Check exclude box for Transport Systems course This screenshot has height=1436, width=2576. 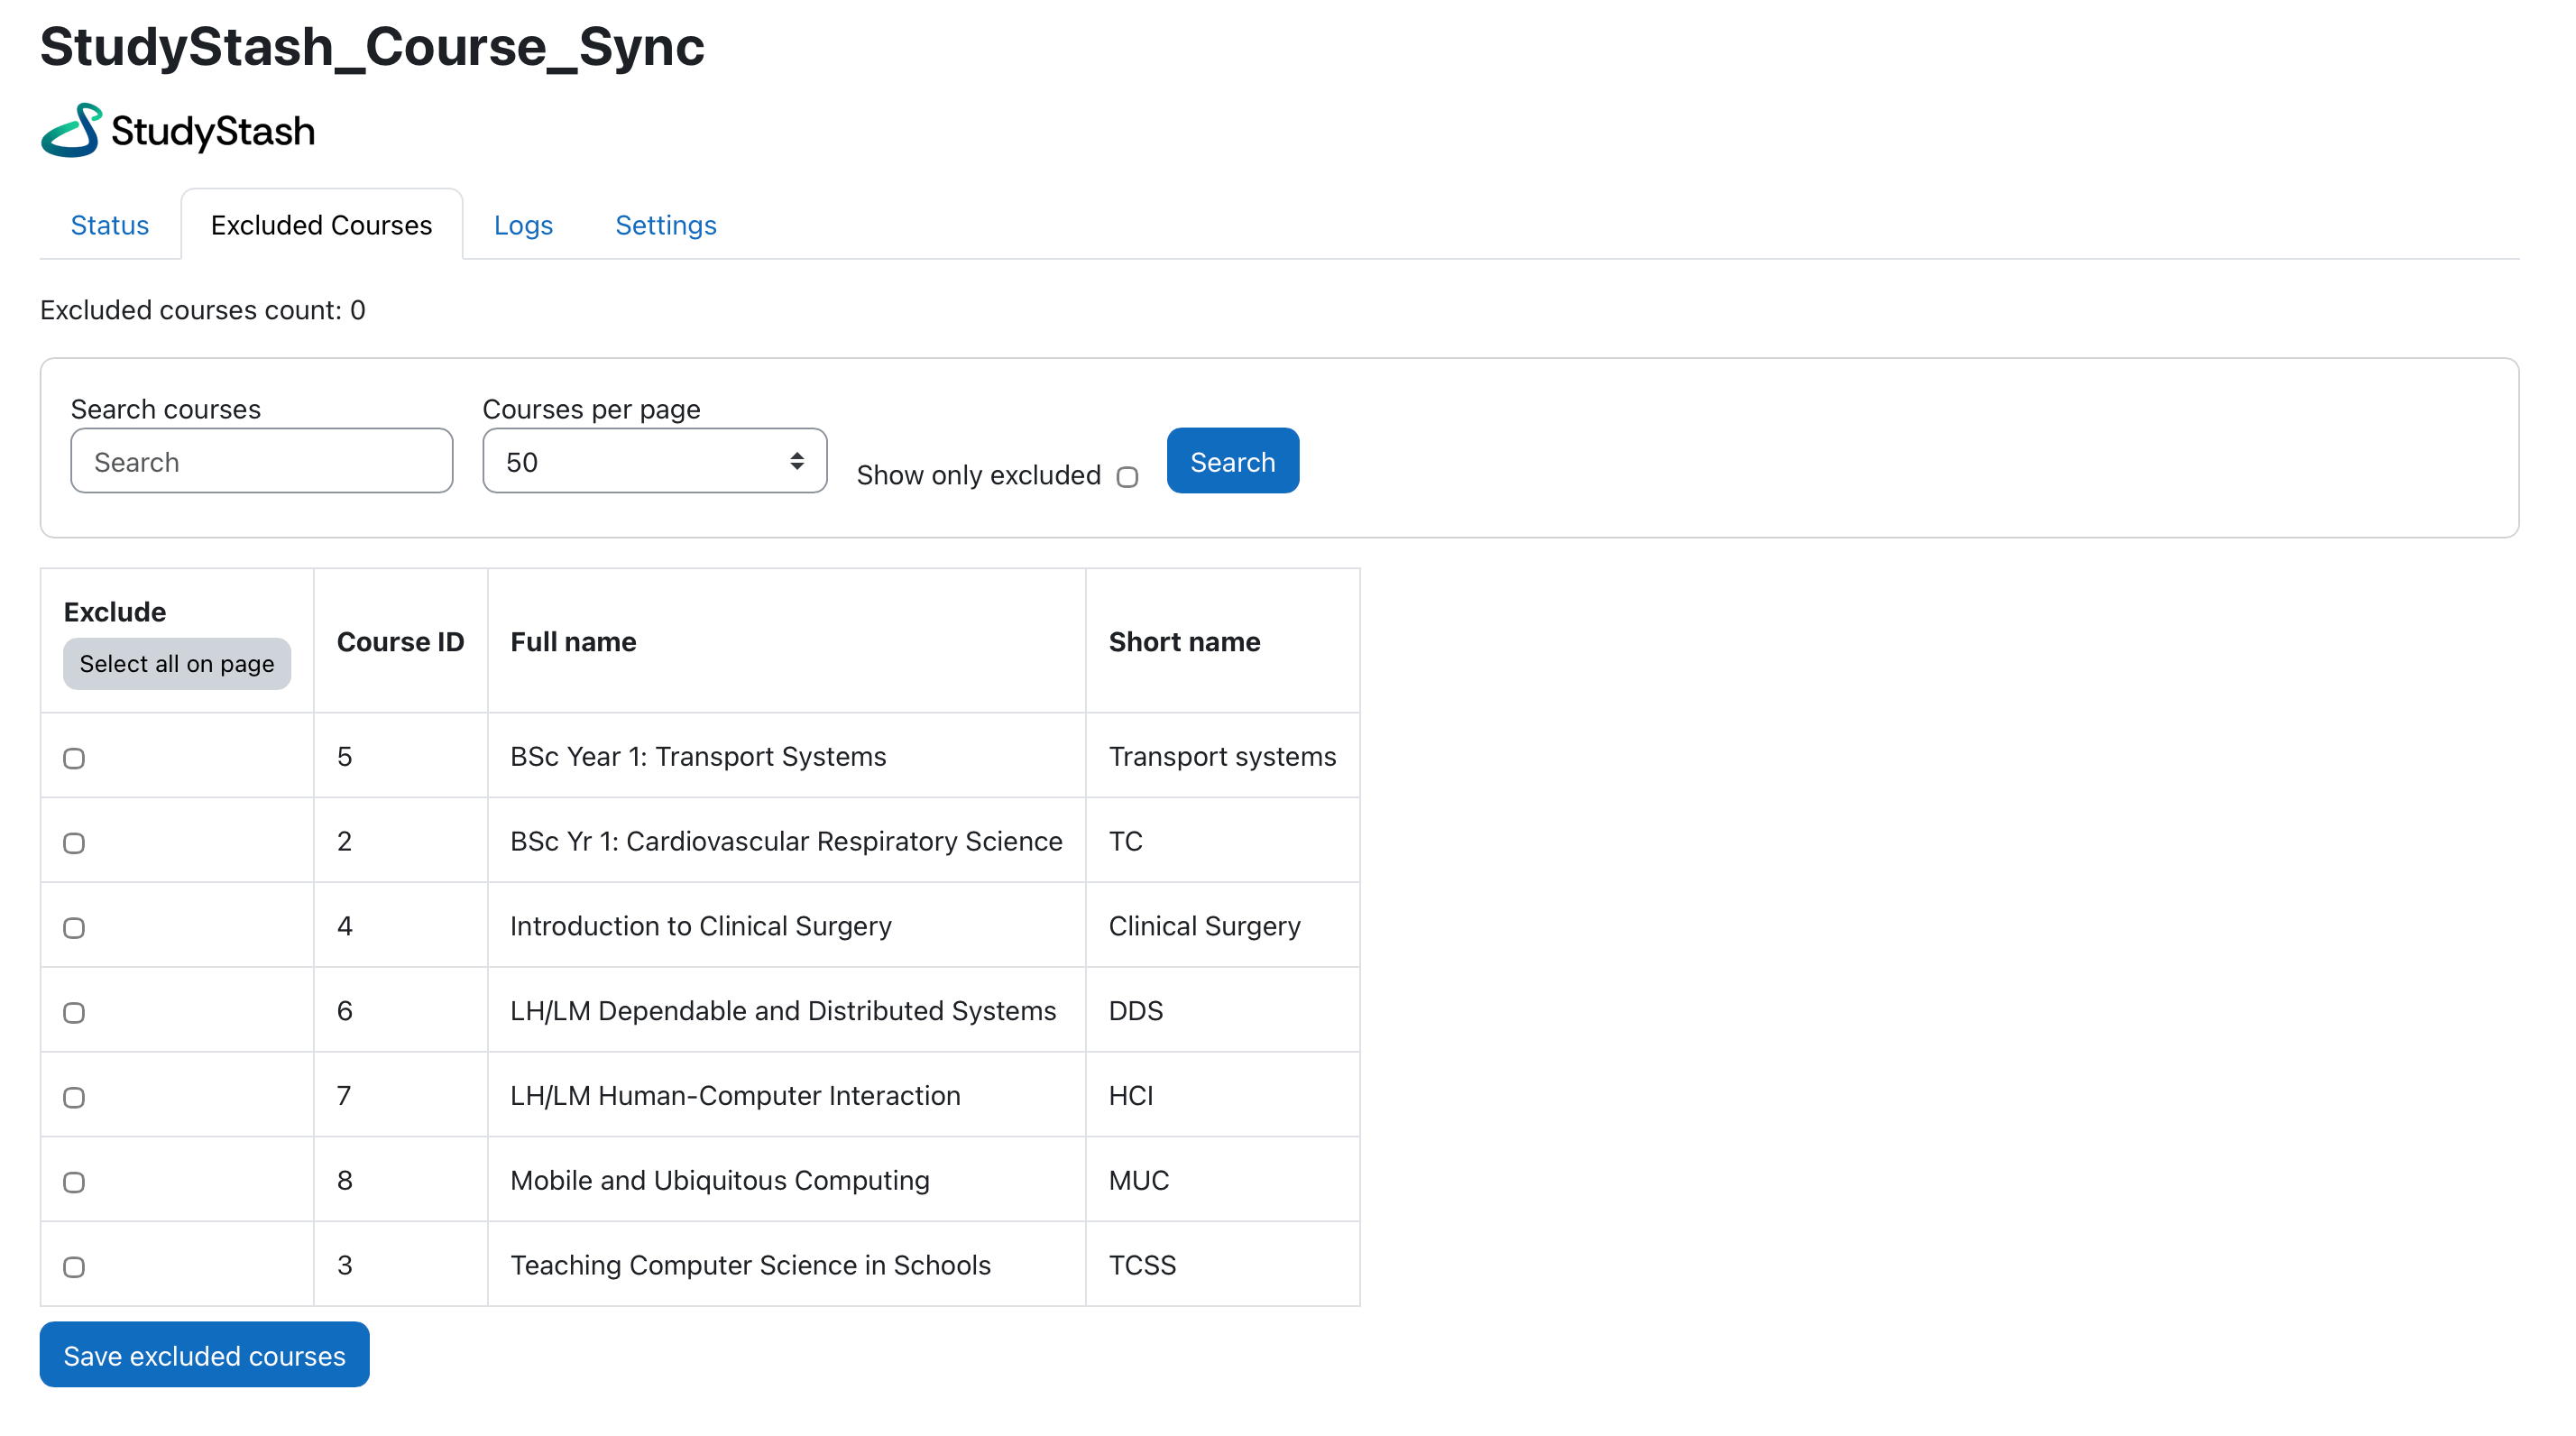coord(74,758)
